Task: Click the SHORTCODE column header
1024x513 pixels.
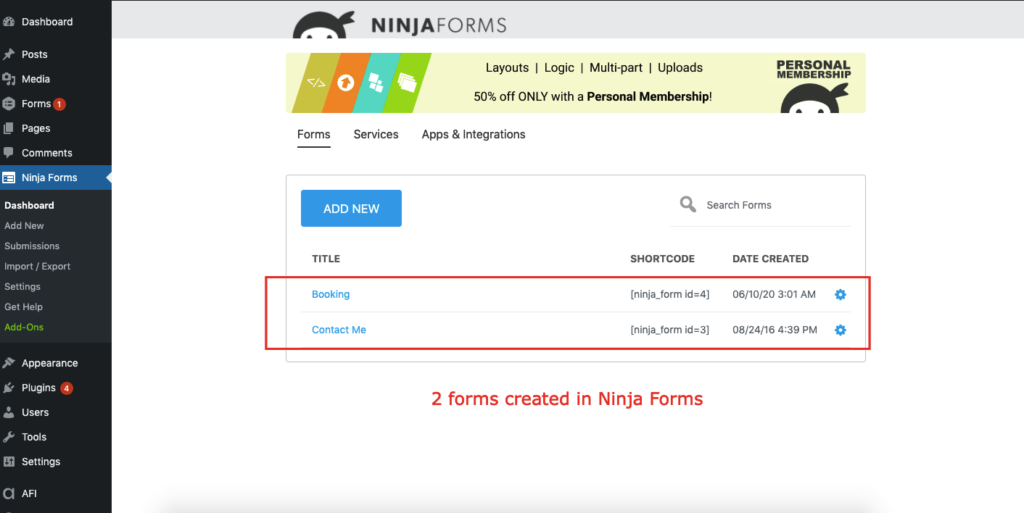Action: pyautogui.click(x=662, y=259)
